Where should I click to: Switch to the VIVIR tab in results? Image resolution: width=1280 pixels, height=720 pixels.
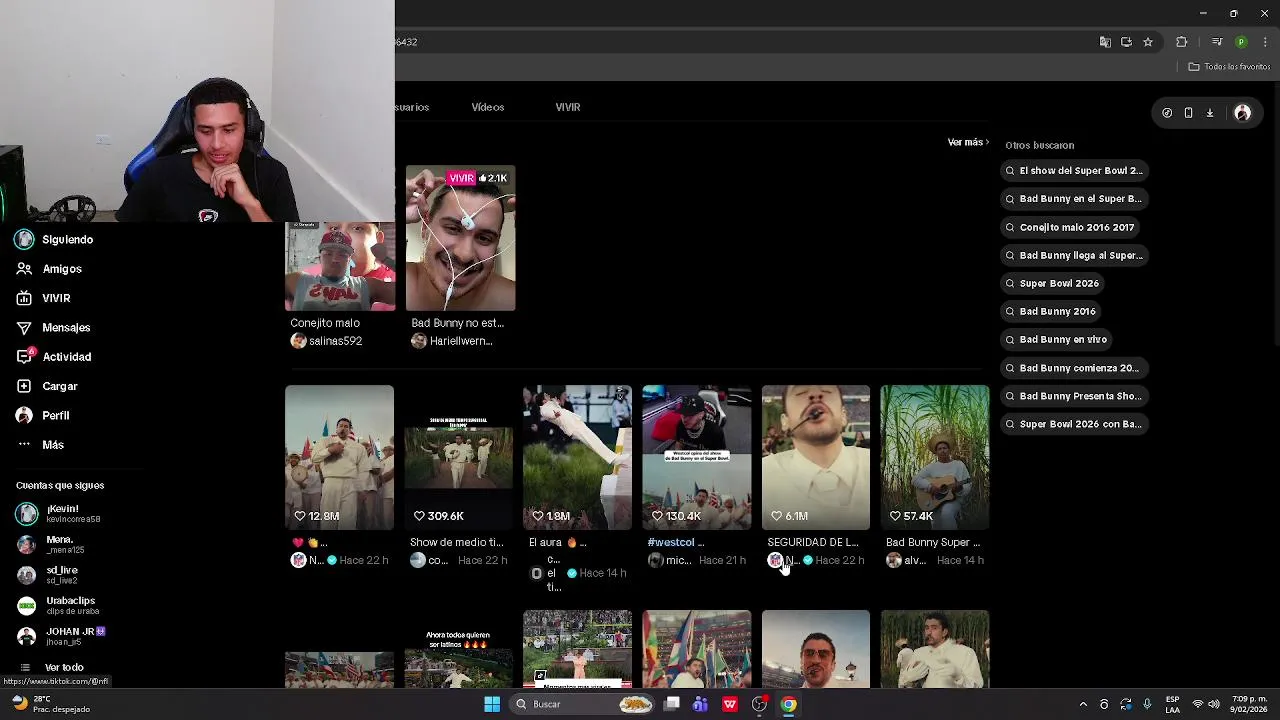pos(568,107)
